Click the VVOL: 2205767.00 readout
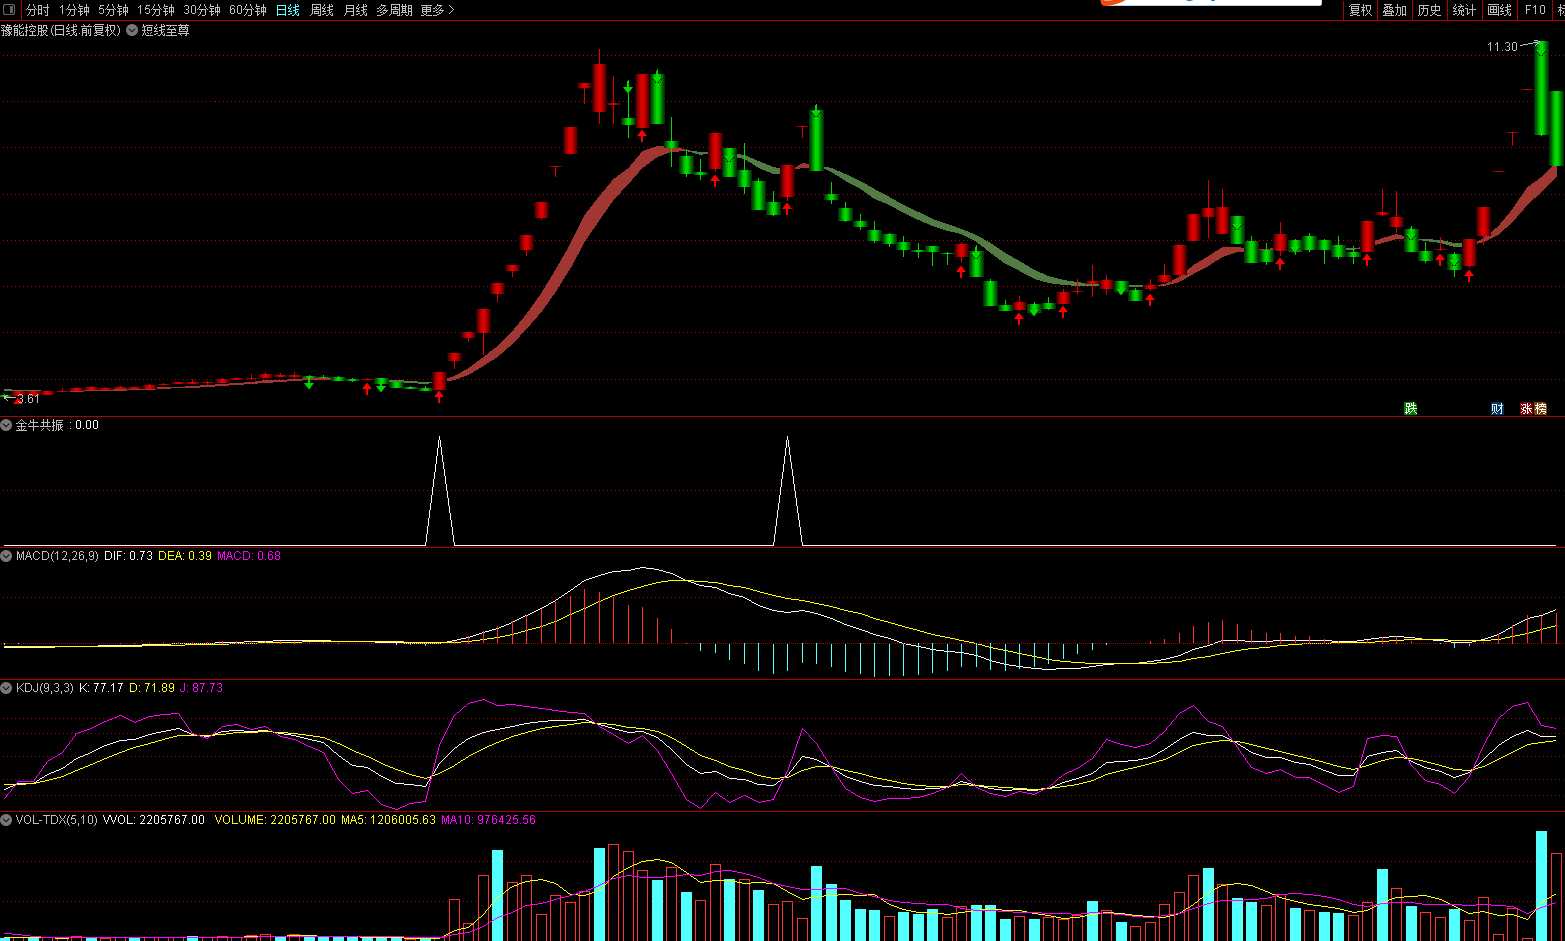1565x941 pixels. click(x=154, y=820)
